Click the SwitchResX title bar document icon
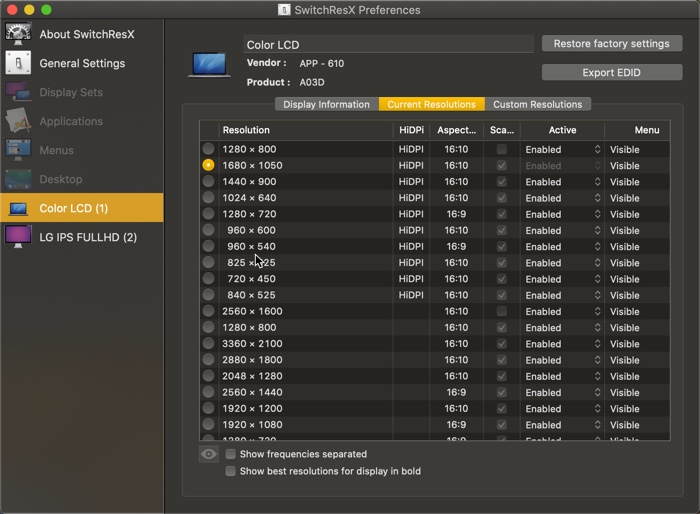Screen dimensions: 700x514 (284, 10)
